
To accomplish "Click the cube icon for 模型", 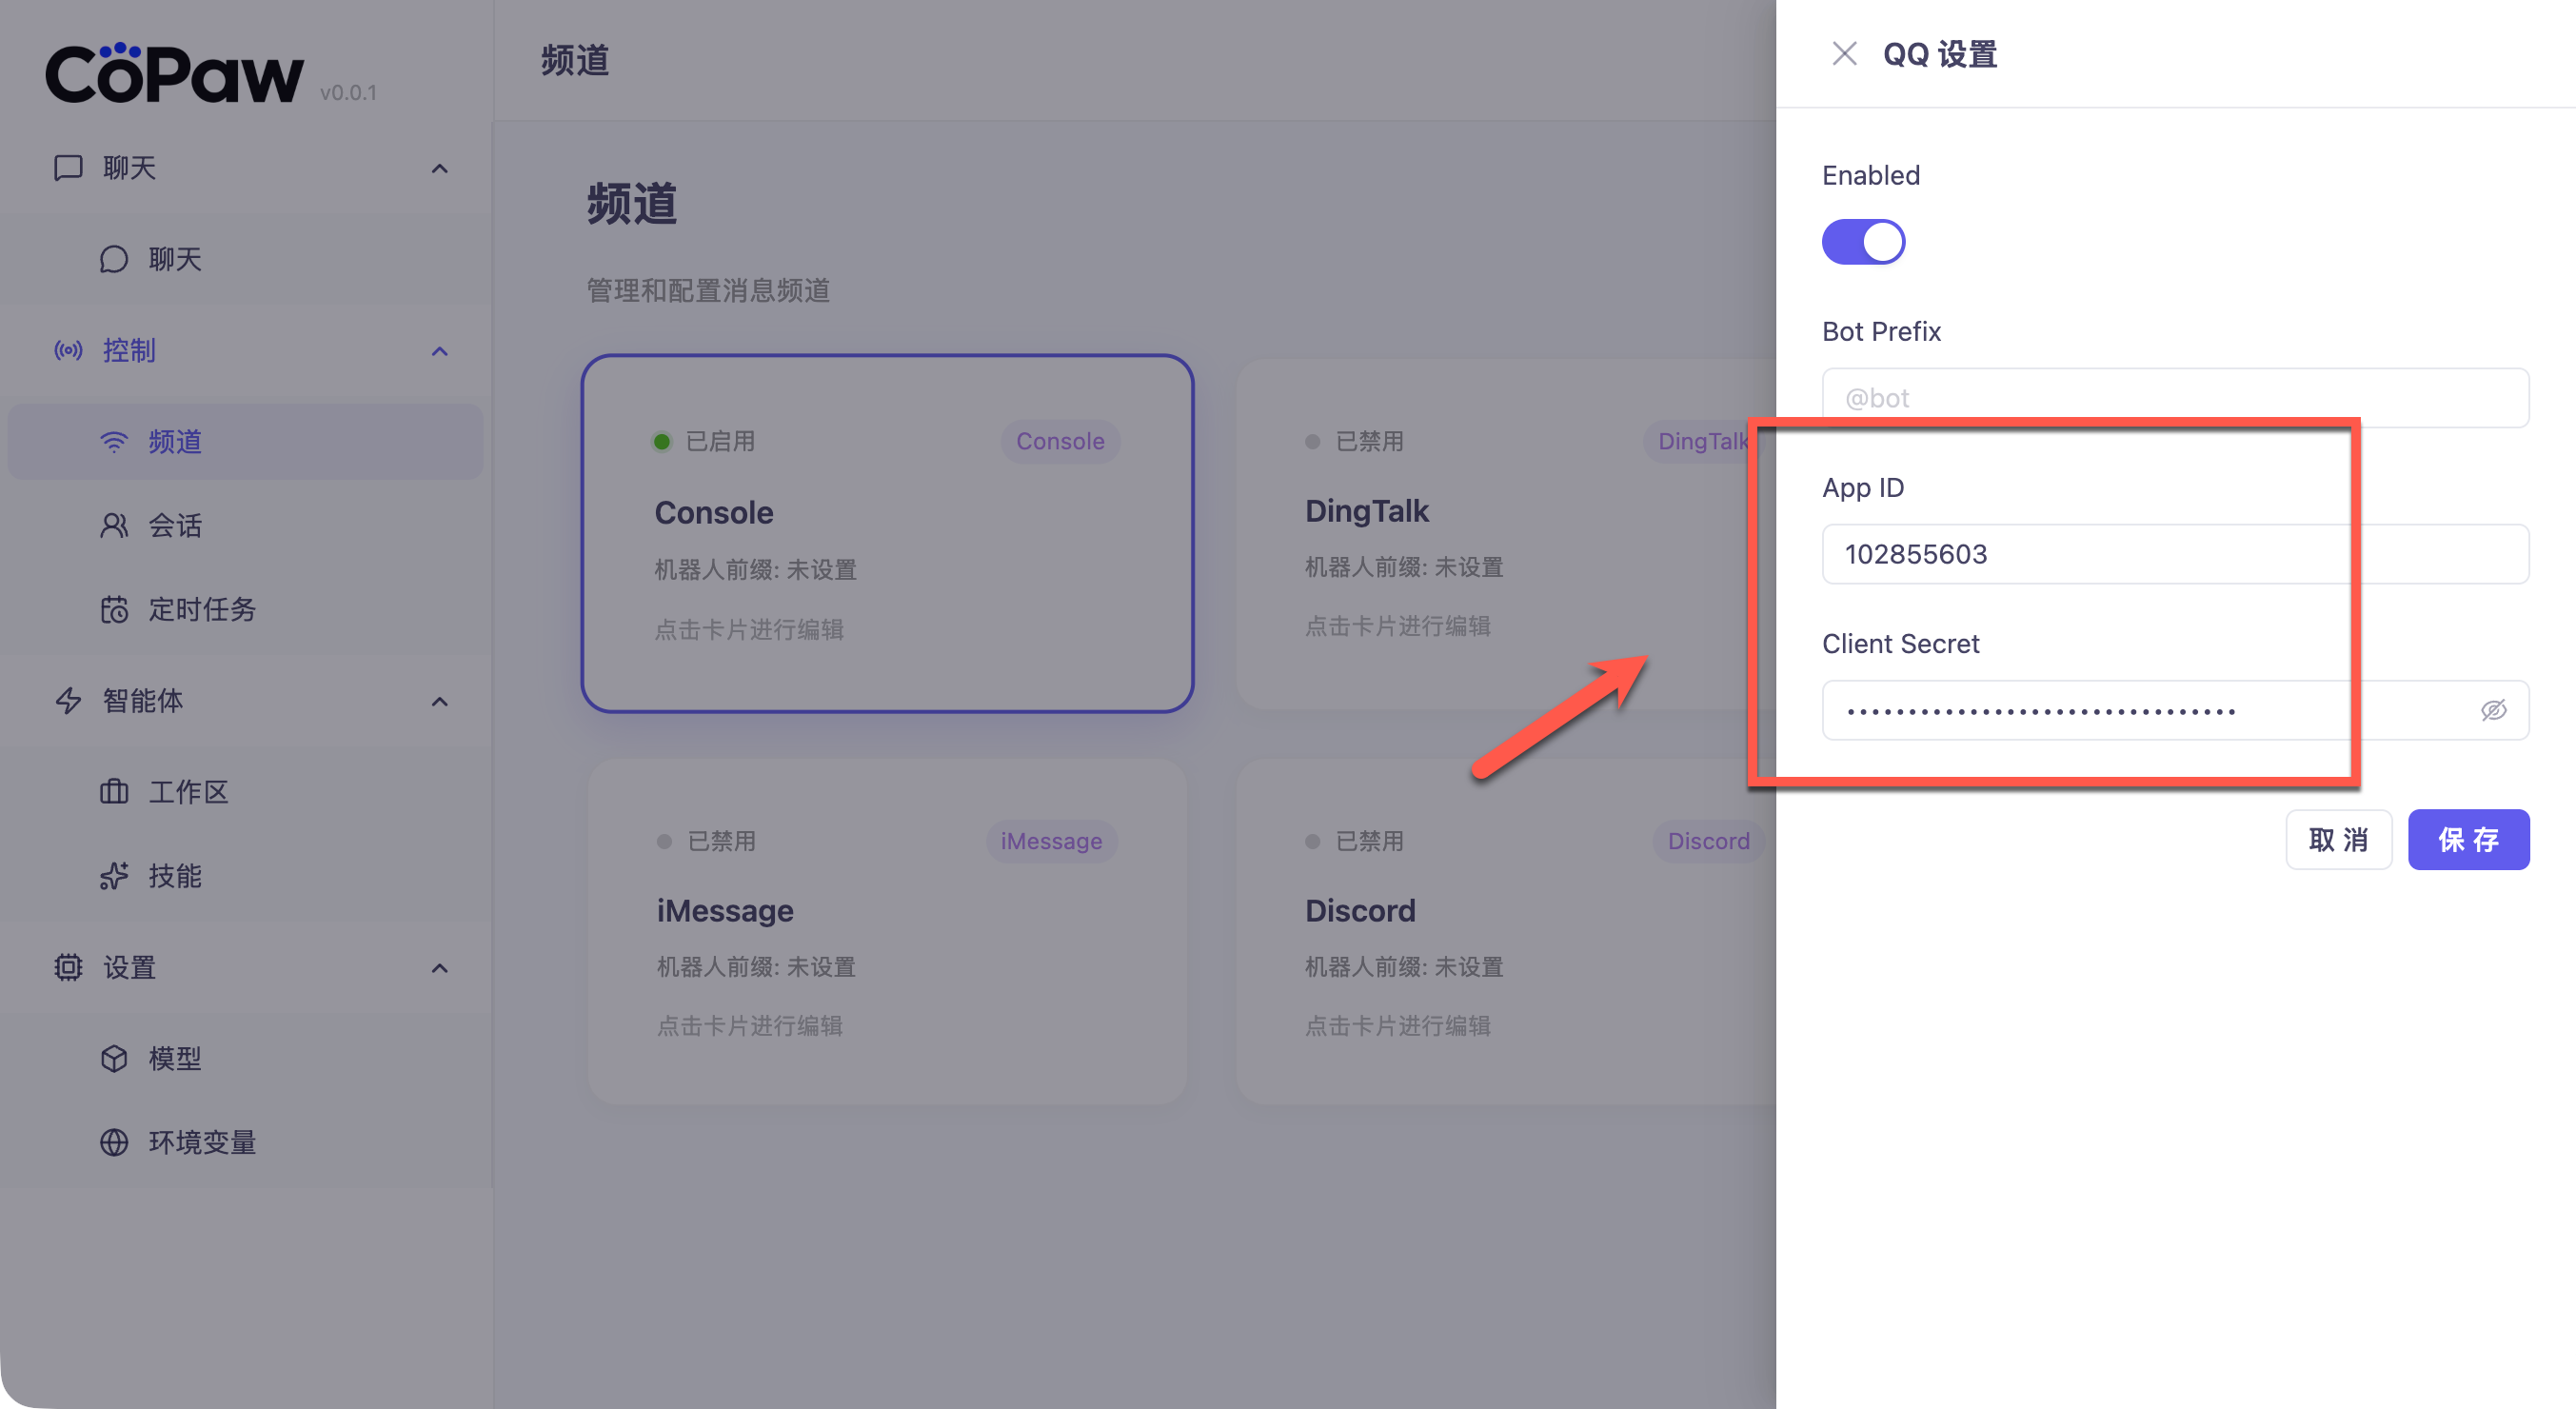I will [x=114, y=1058].
